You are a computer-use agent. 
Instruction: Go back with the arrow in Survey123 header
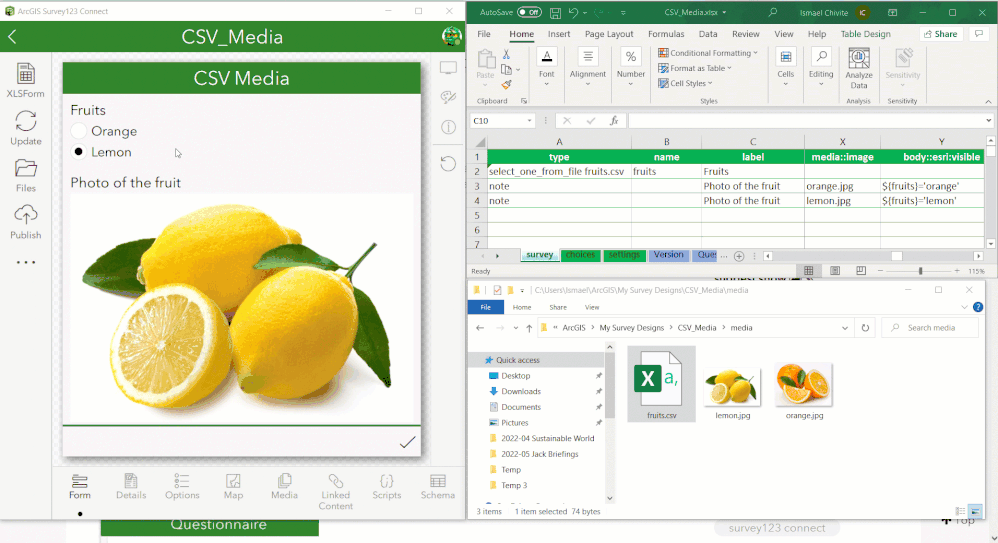pyautogui.click(x=12, y=37)
